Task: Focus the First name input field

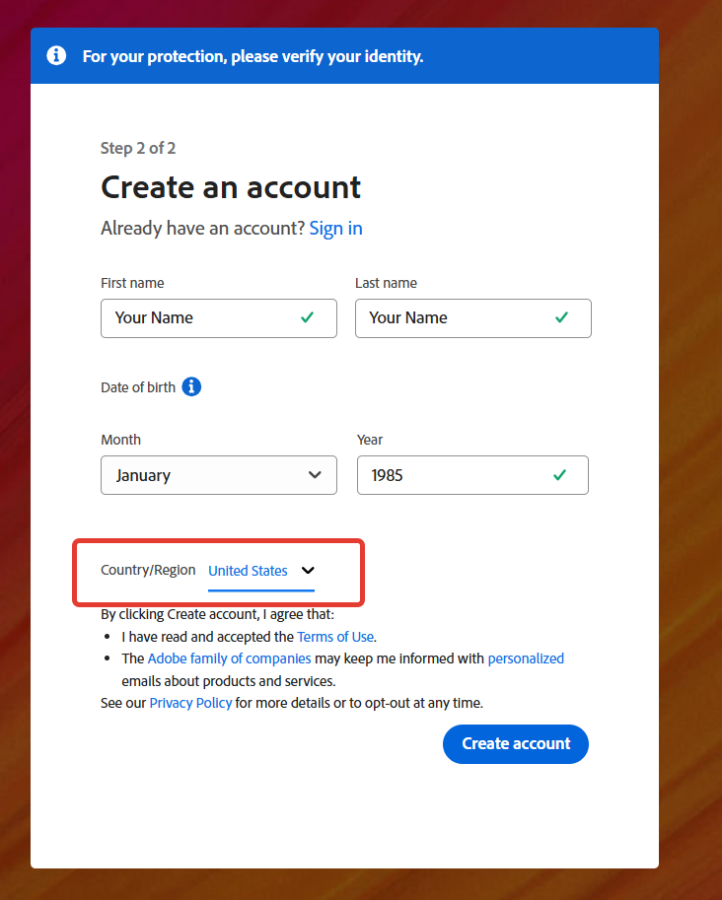Action: pyautogui.click(x=219, y=318)
